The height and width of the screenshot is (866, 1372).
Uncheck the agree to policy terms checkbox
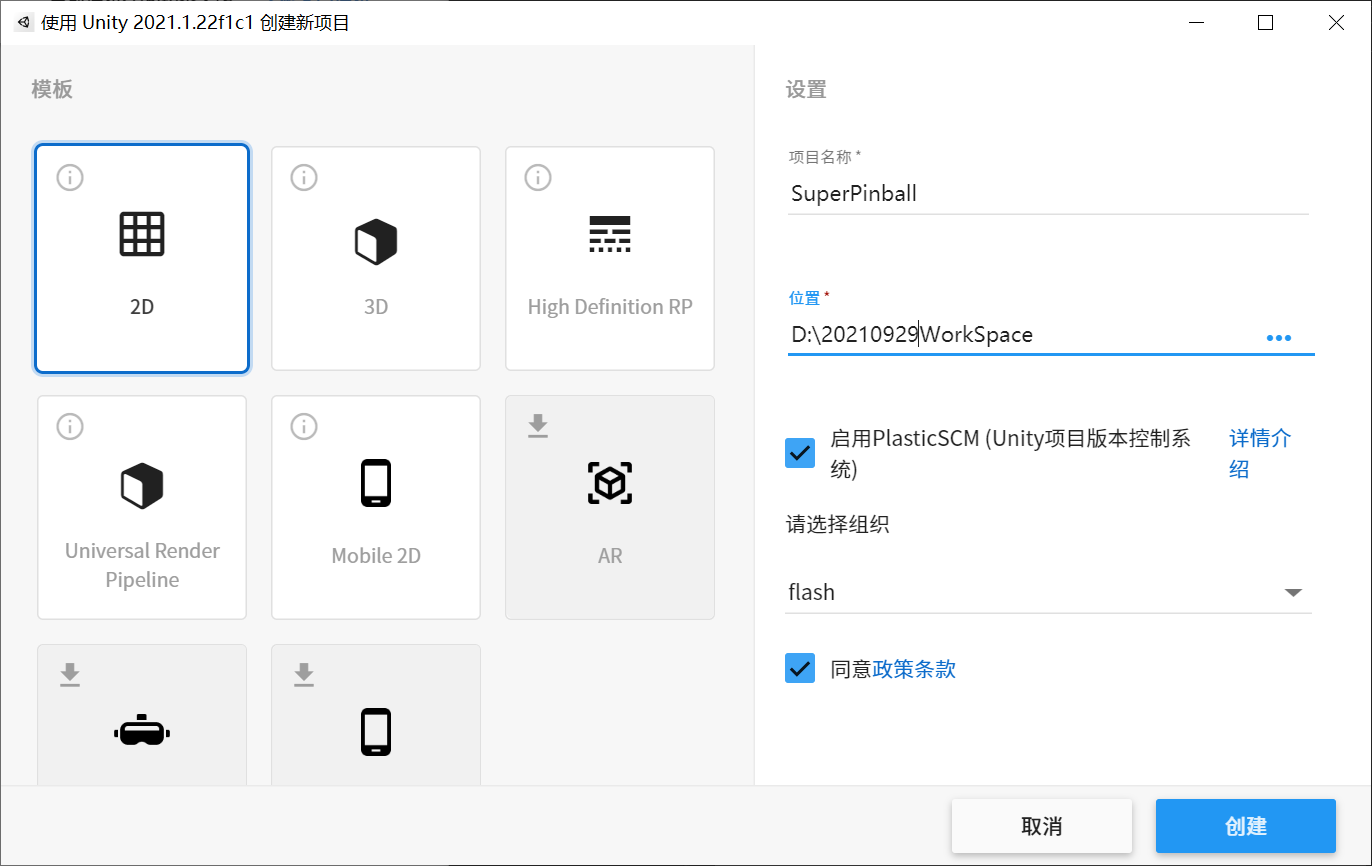(x=800, y=669)
